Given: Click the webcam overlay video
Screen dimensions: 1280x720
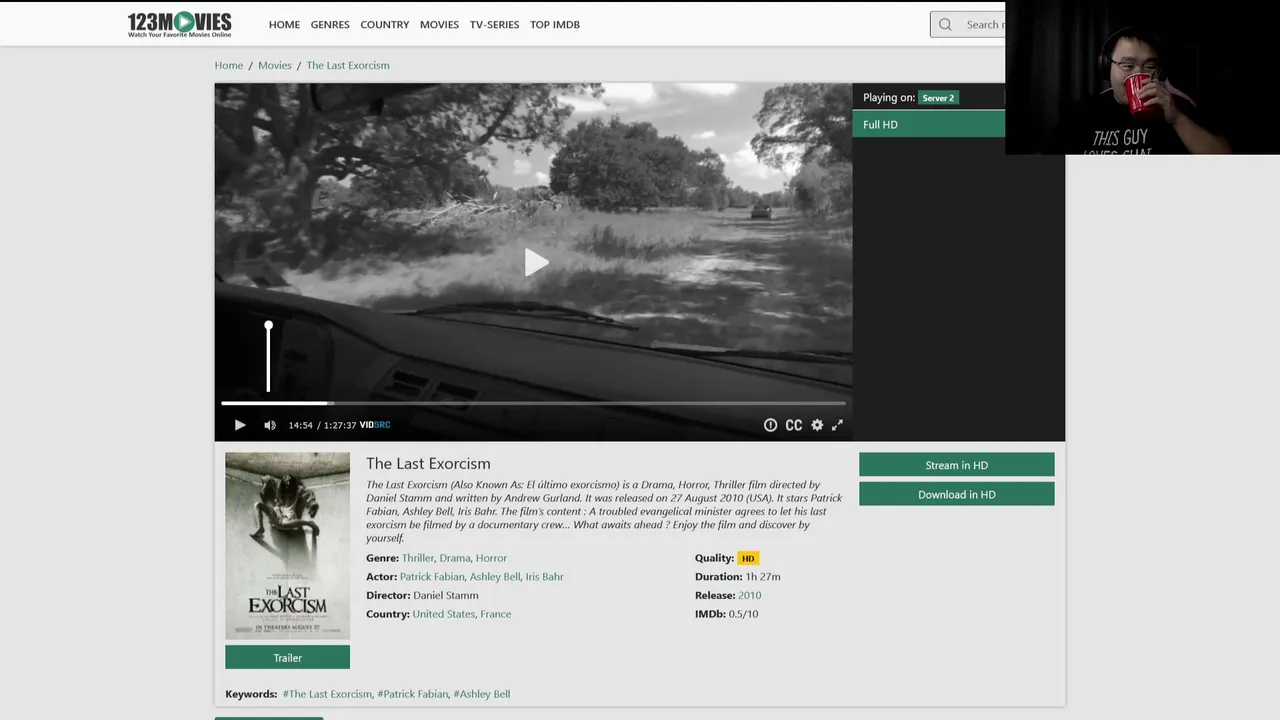Looking at the screenshot, I should coord(1142,77).
